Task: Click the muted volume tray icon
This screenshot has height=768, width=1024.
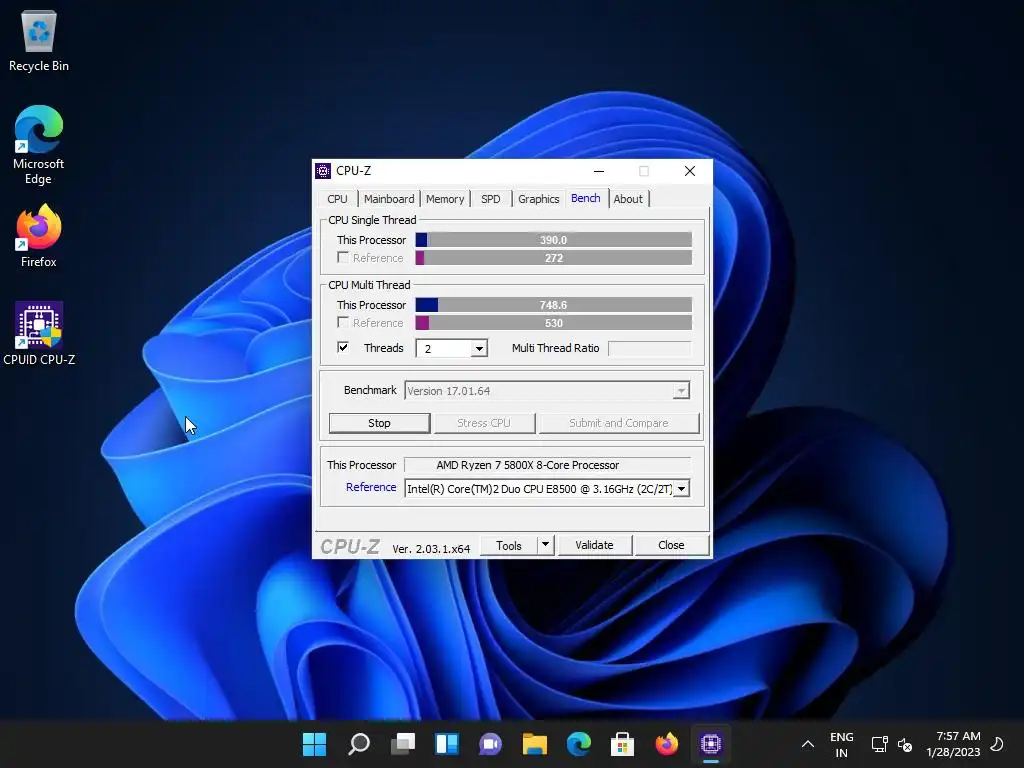Action: [x=905, y=744]
